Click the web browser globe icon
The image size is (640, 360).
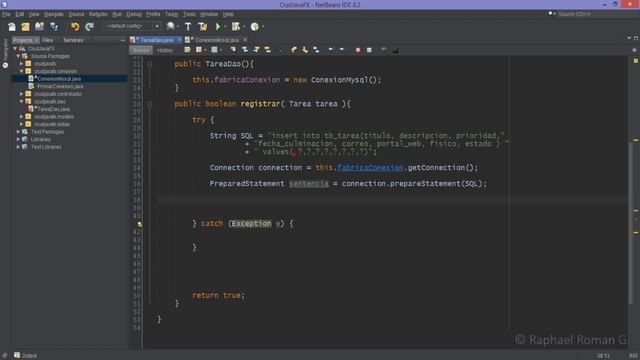pos(171,27)
